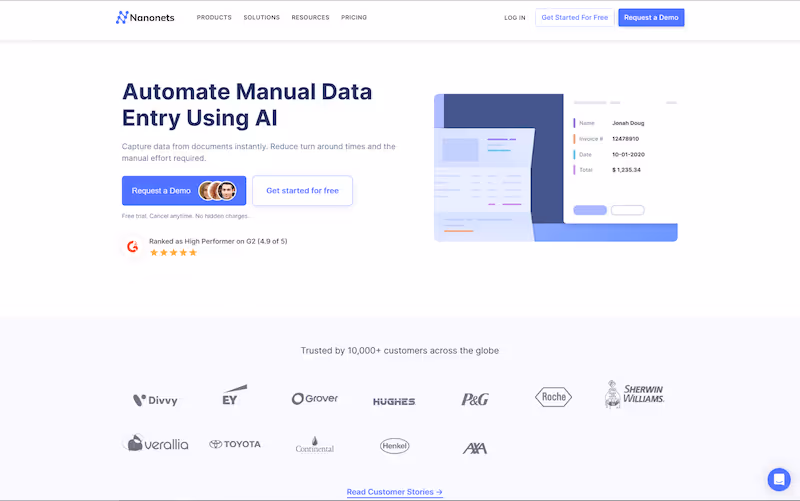Click the Verallia customer logo
Image resolution: width=800 pixels, height=501 pixels.
[156, 443]
